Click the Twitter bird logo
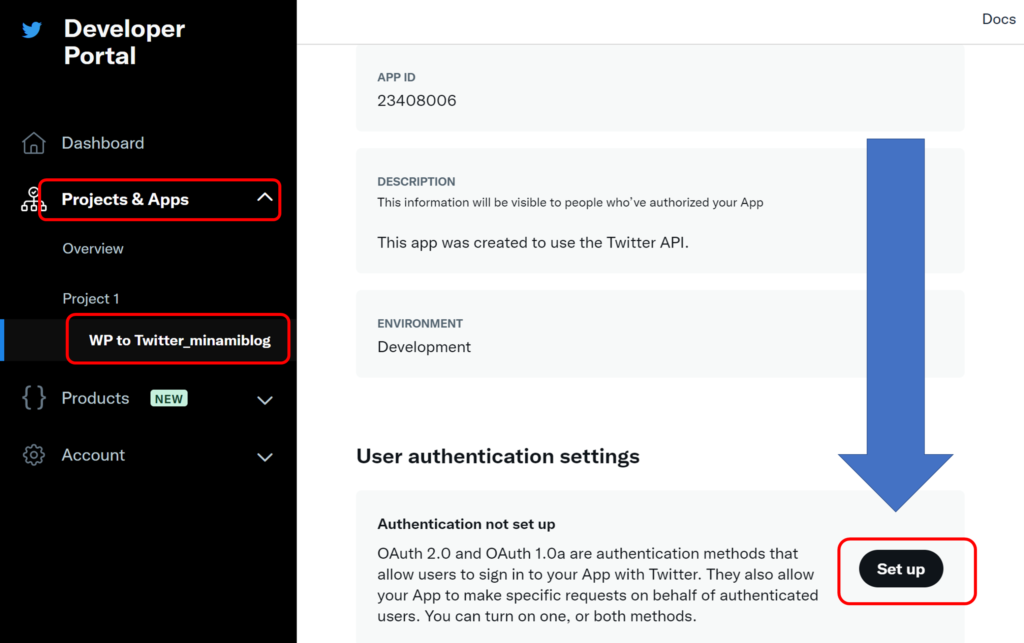The image size is (1024, 643). click(32, 30)
